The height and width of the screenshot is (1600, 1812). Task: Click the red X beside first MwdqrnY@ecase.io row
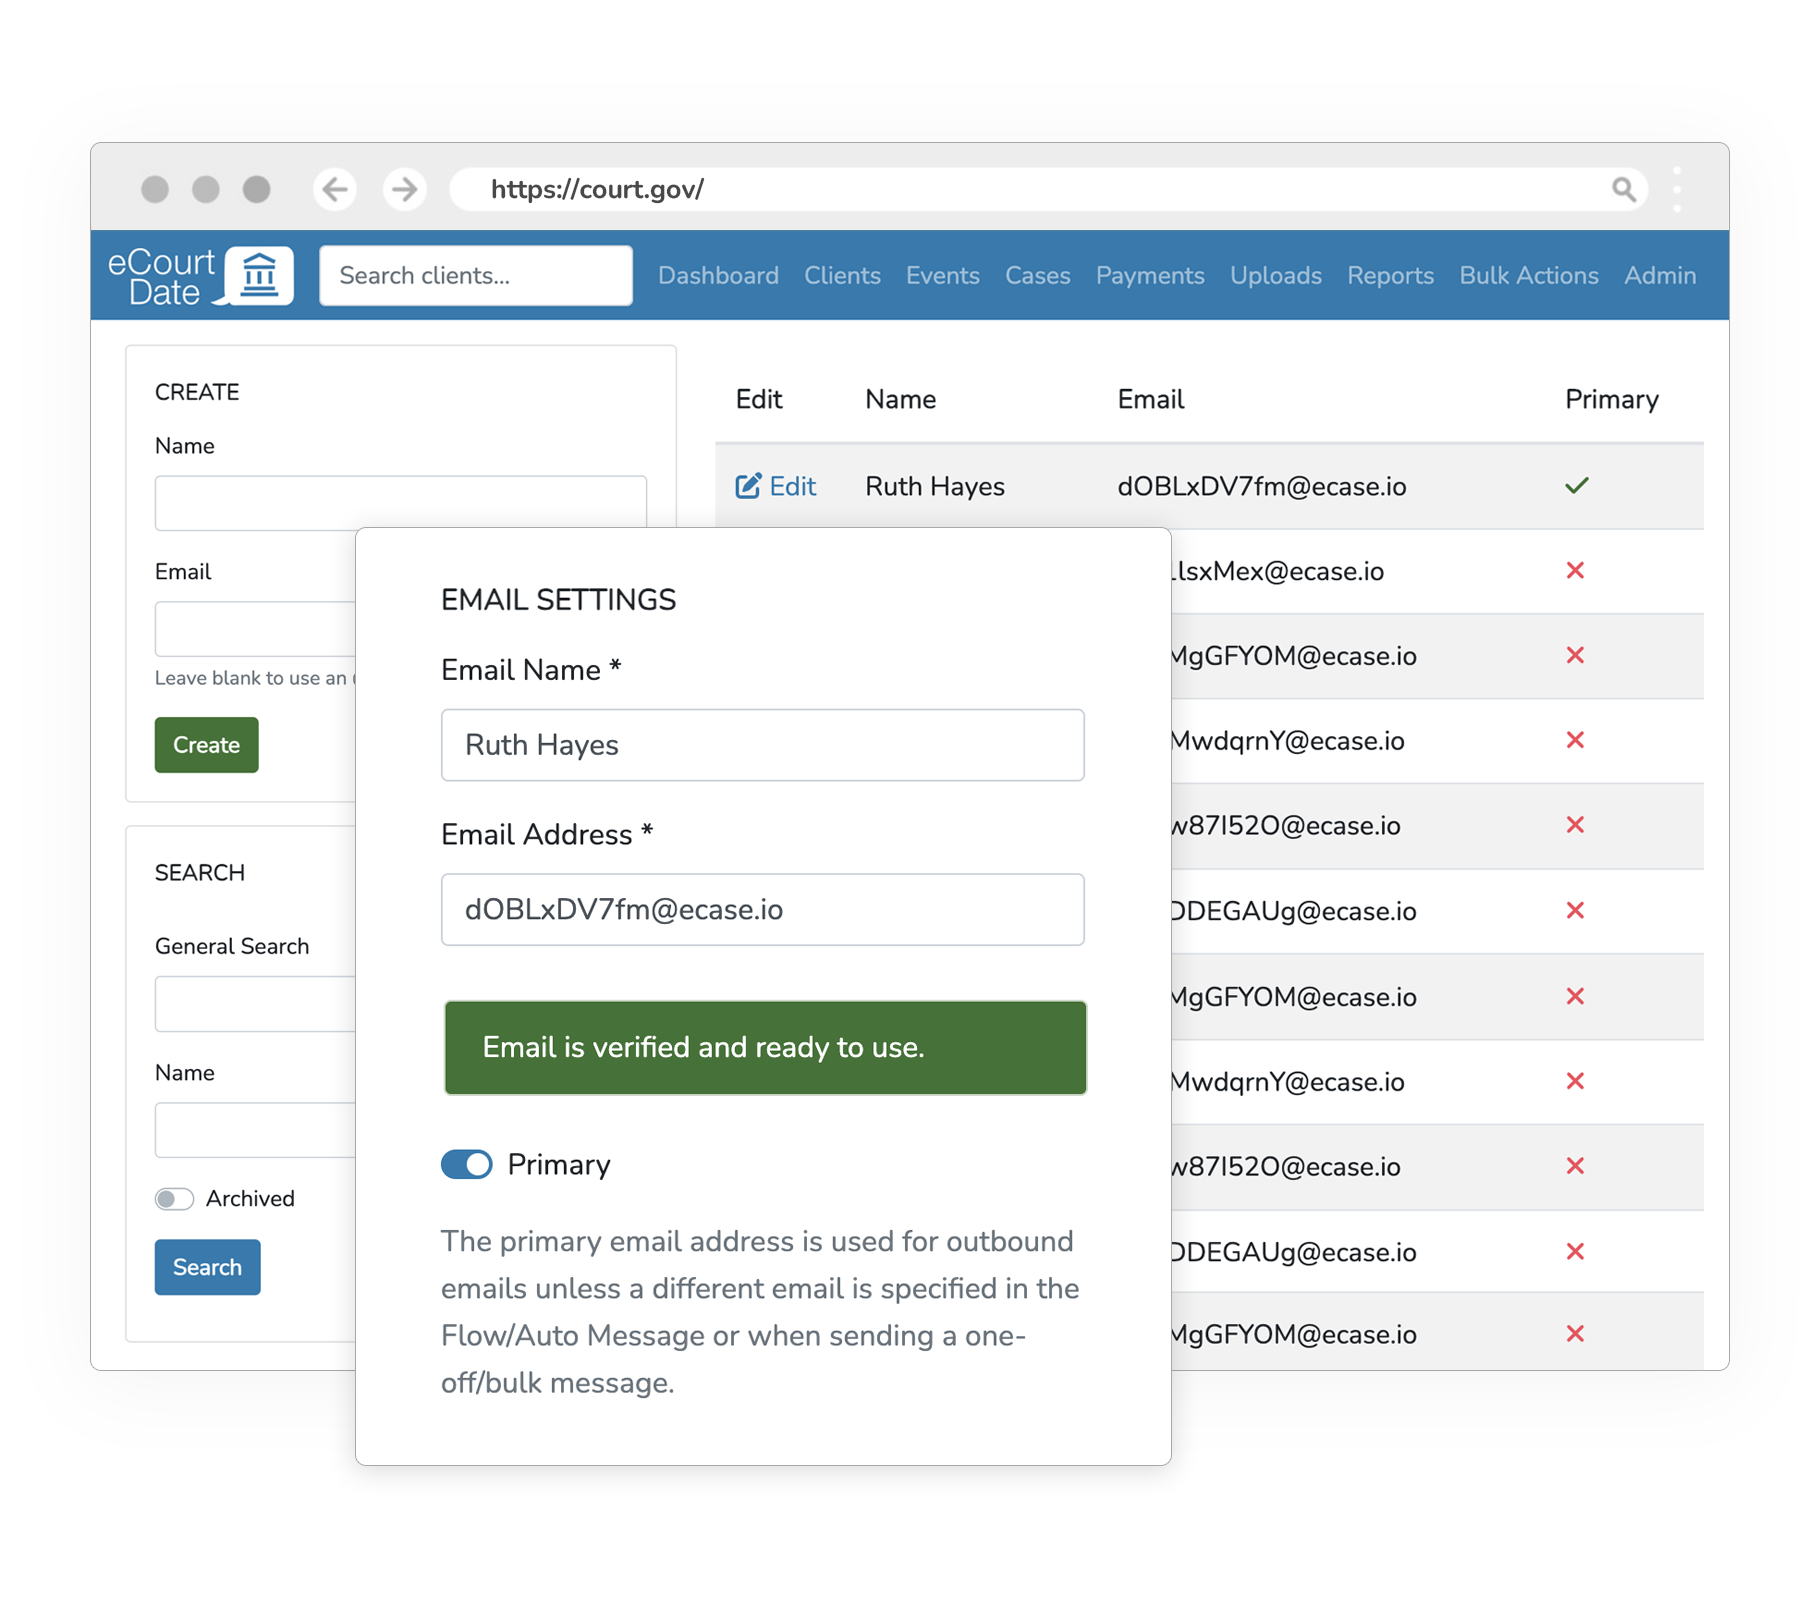coord(1575,741)
